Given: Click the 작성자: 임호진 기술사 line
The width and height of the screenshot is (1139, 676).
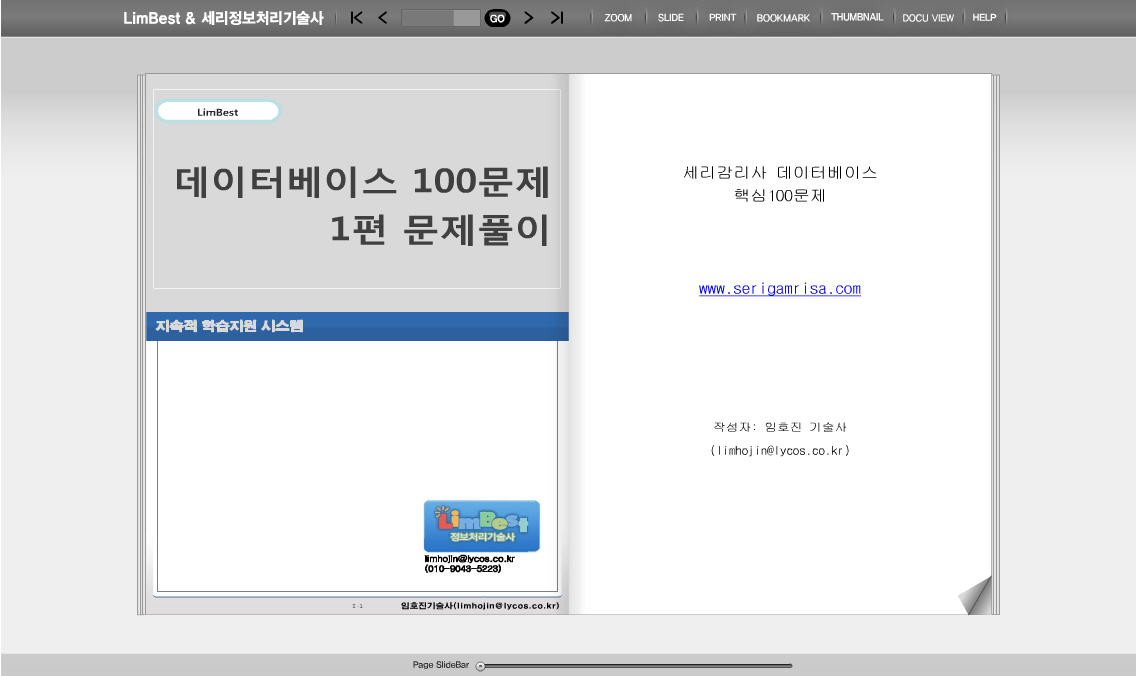Looking at the screenshot, I should point(780,427).
